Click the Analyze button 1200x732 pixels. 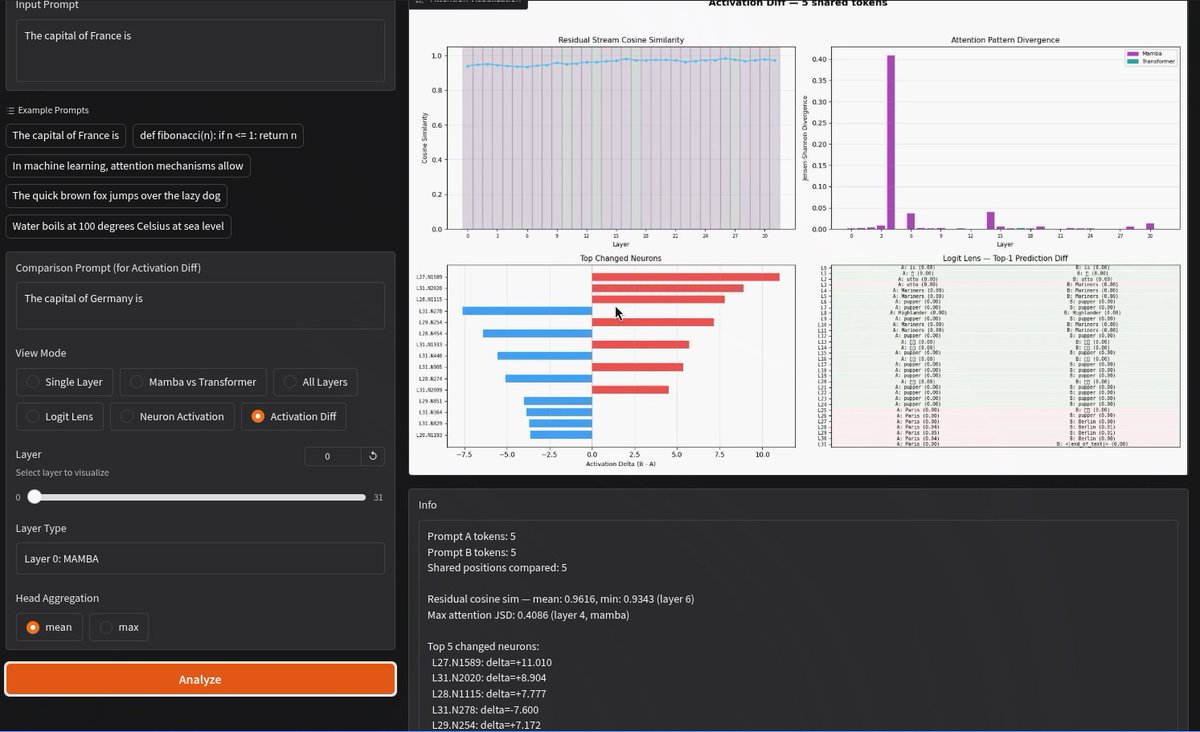coord(200,679)
